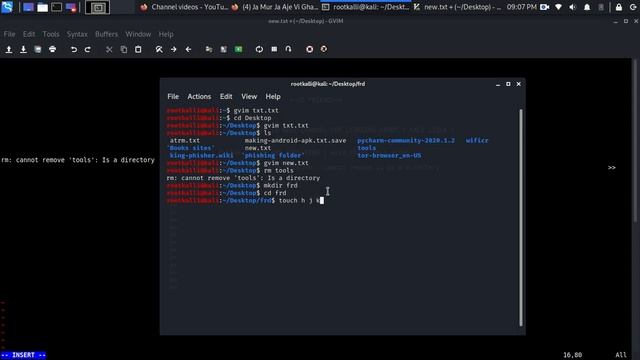The width and height of the screenshot is (640, 360).
Task: Open the Actions menu in the terminal
Action: coord(199,97)
